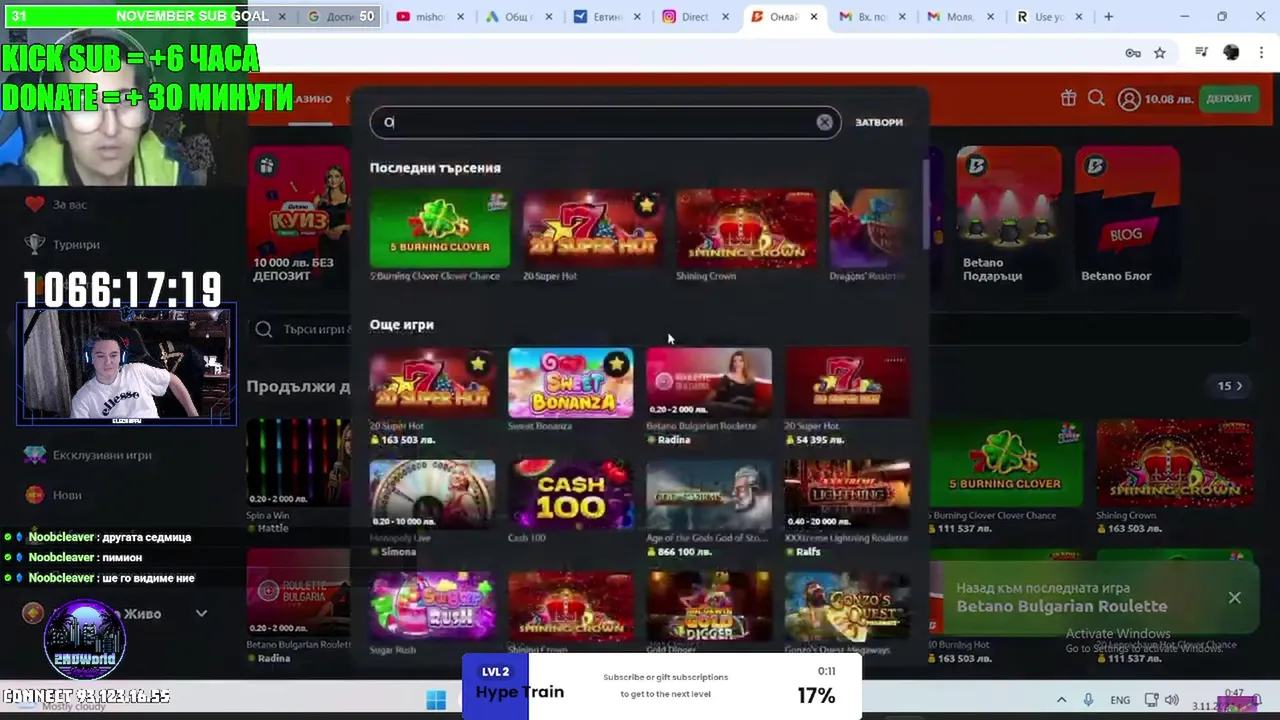Dismiss the Назад към последната игра notification

[x=1235, y=597]
